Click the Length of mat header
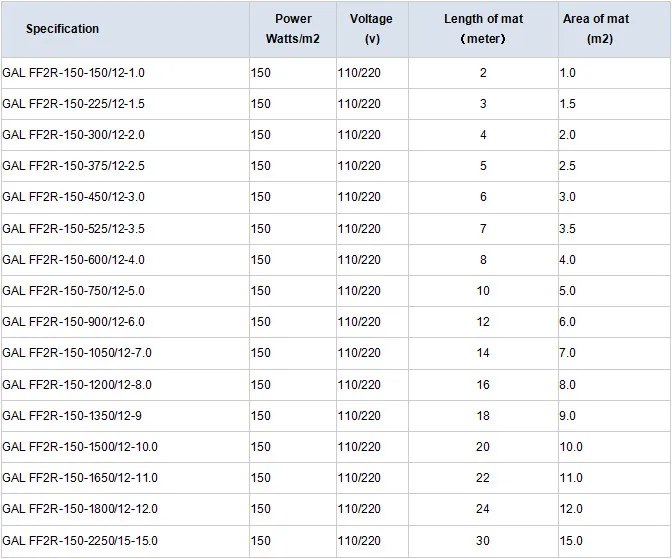The image size is (672, 559). (x=483, y=29)
